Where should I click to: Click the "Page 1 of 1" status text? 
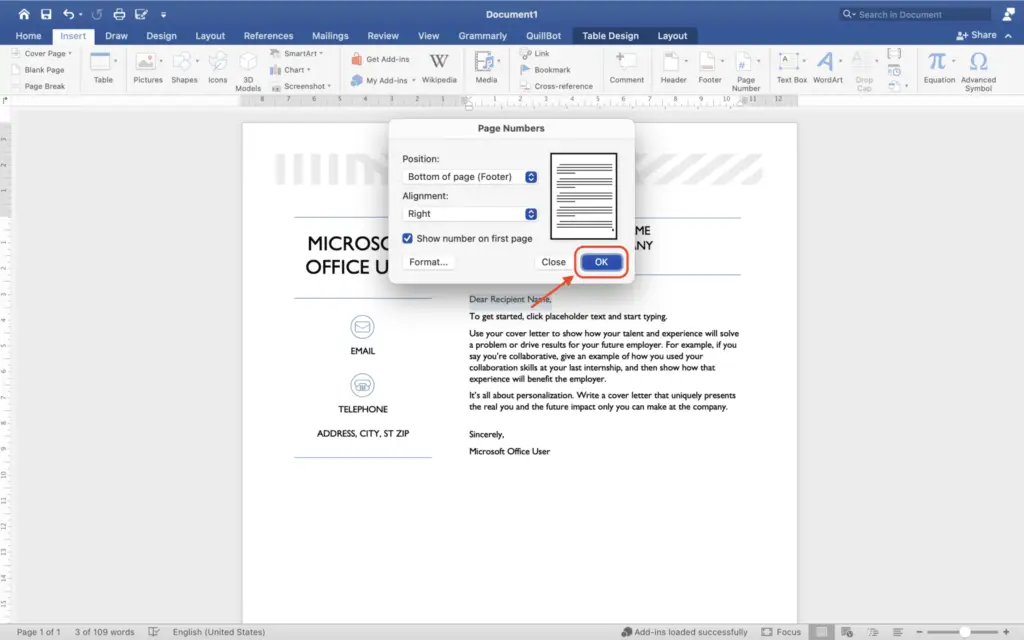[39, 632]
